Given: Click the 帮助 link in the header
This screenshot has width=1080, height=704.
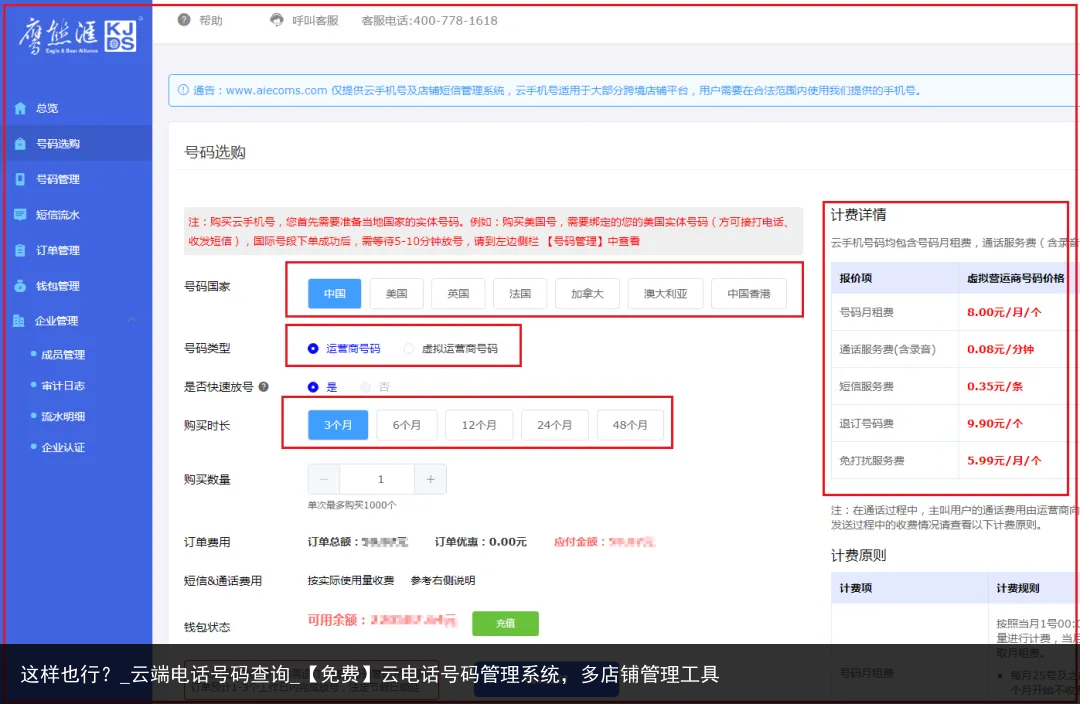Looking at the screenshot, I should (x=211, y=21).
